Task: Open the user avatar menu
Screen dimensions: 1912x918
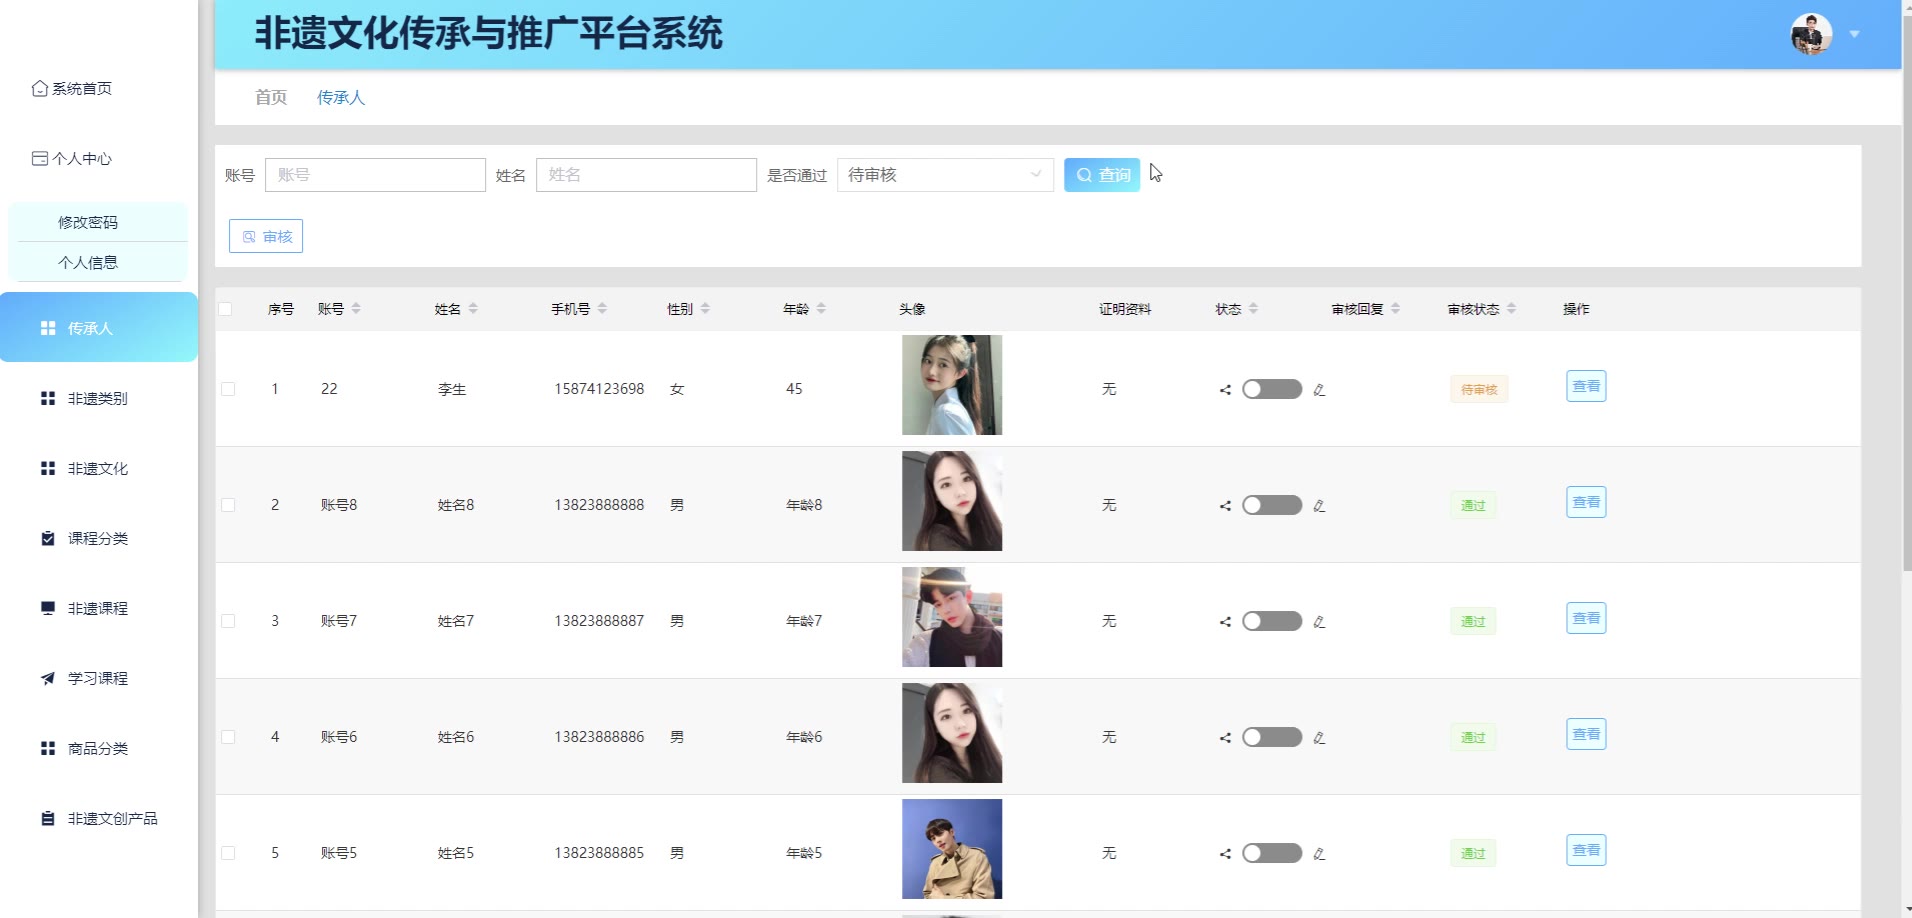Action: coord(1811,34)
